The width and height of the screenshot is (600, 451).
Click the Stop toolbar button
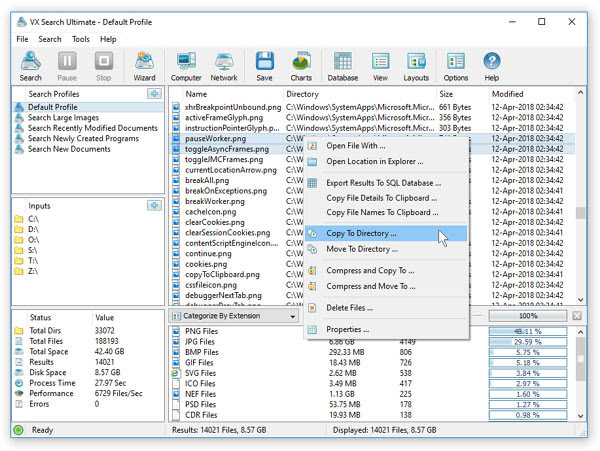click(103, 66)
